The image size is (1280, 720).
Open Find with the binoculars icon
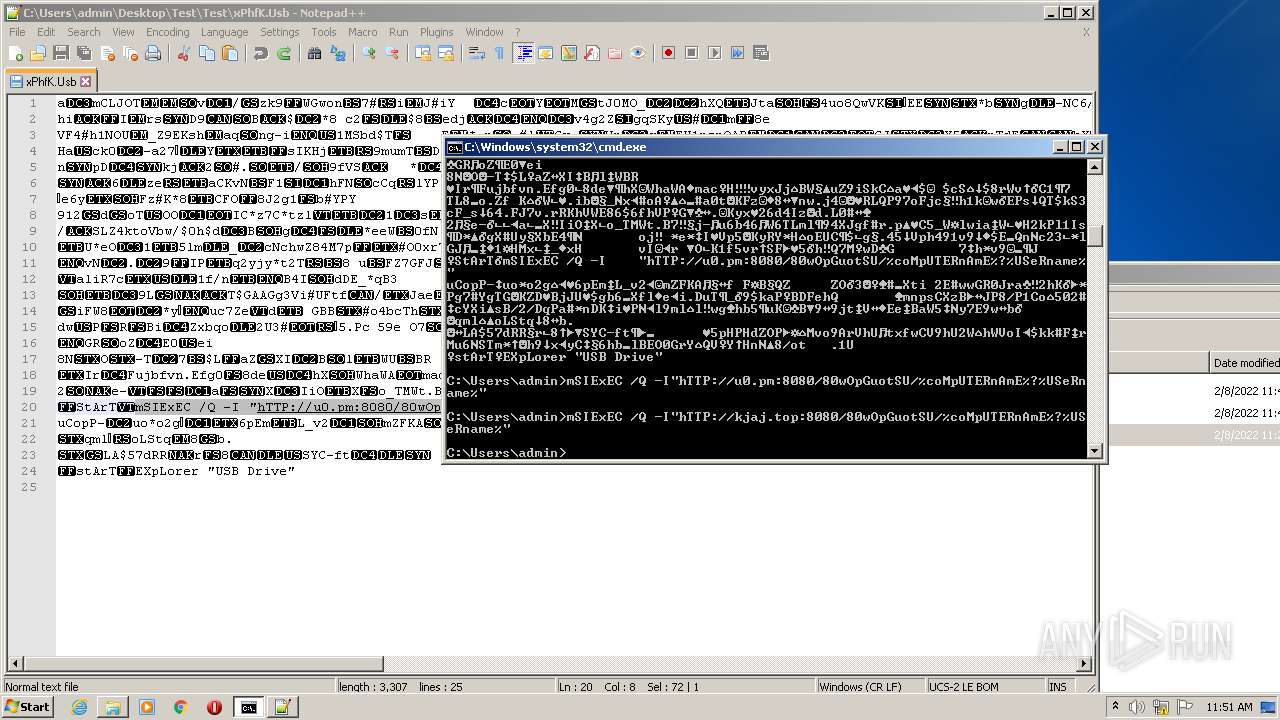[314, 53]
